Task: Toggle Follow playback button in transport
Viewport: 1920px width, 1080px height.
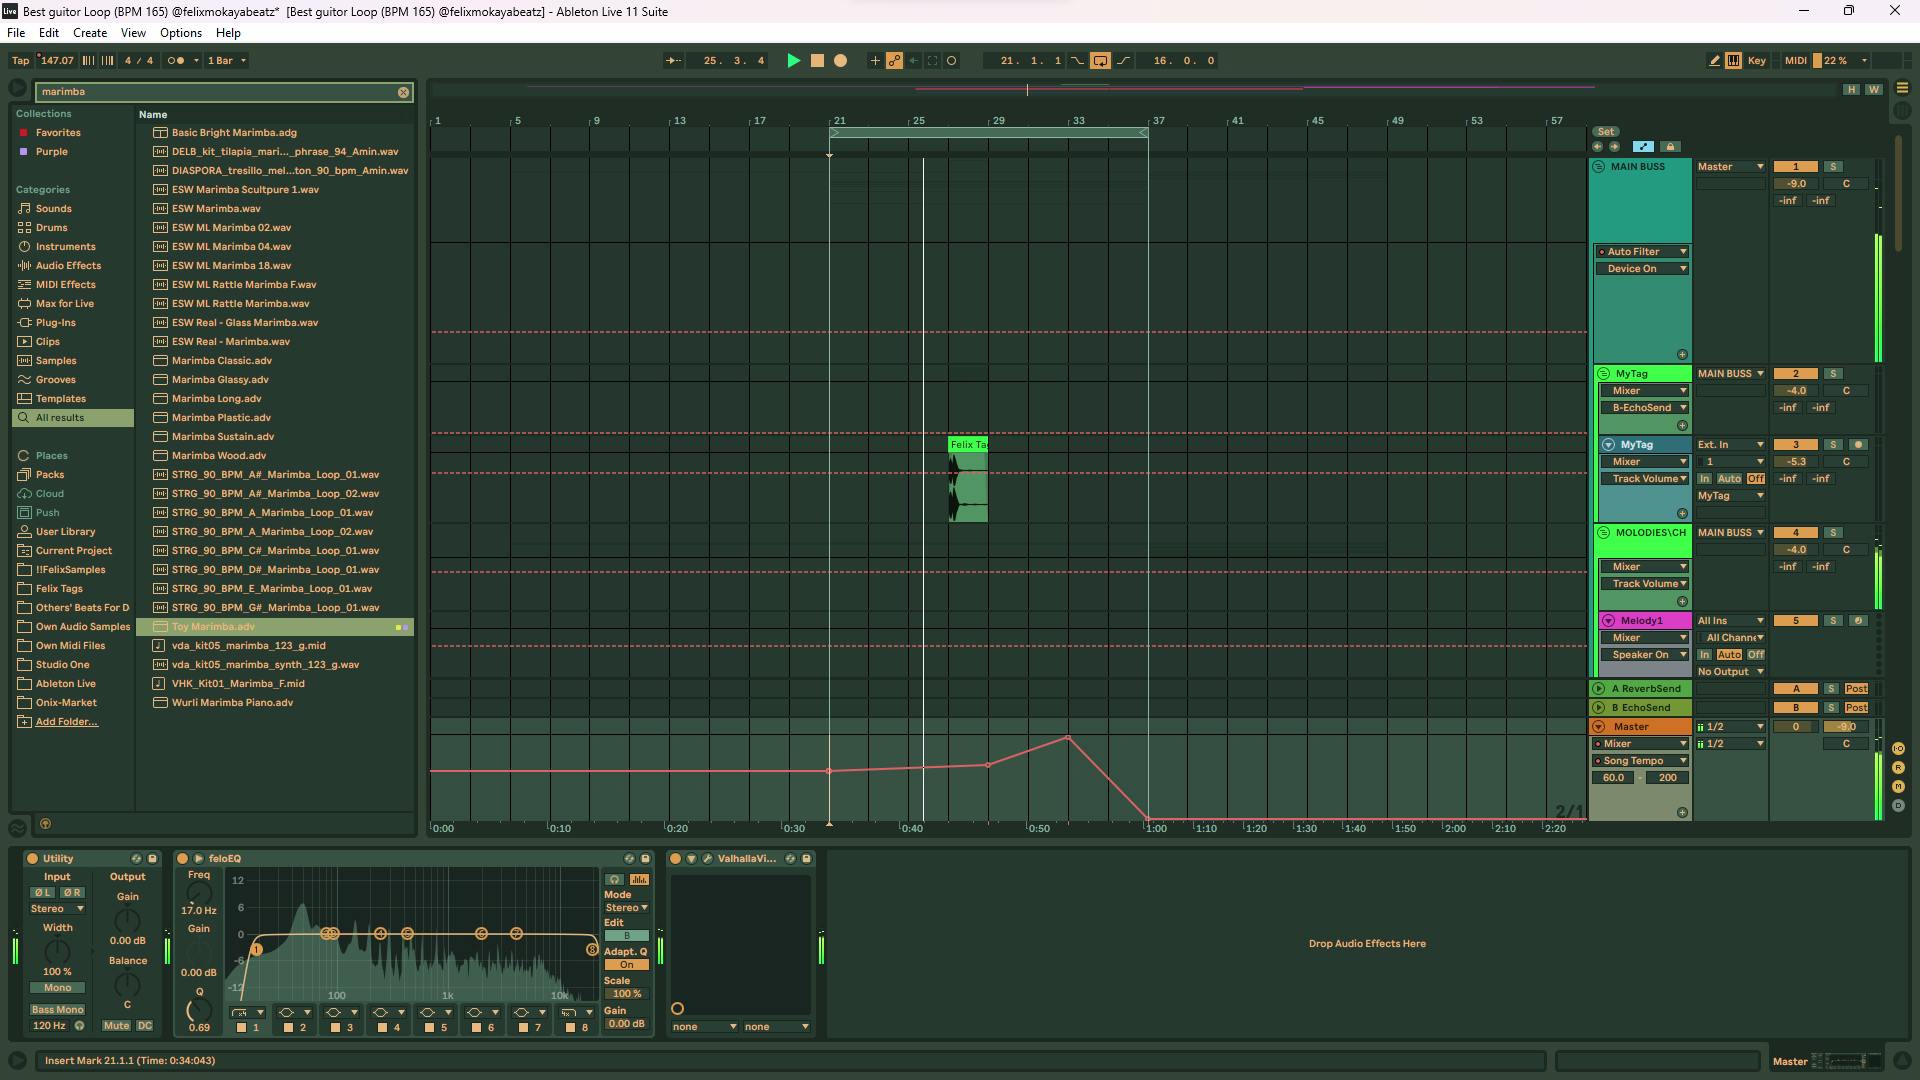Action: coord(674,61)
